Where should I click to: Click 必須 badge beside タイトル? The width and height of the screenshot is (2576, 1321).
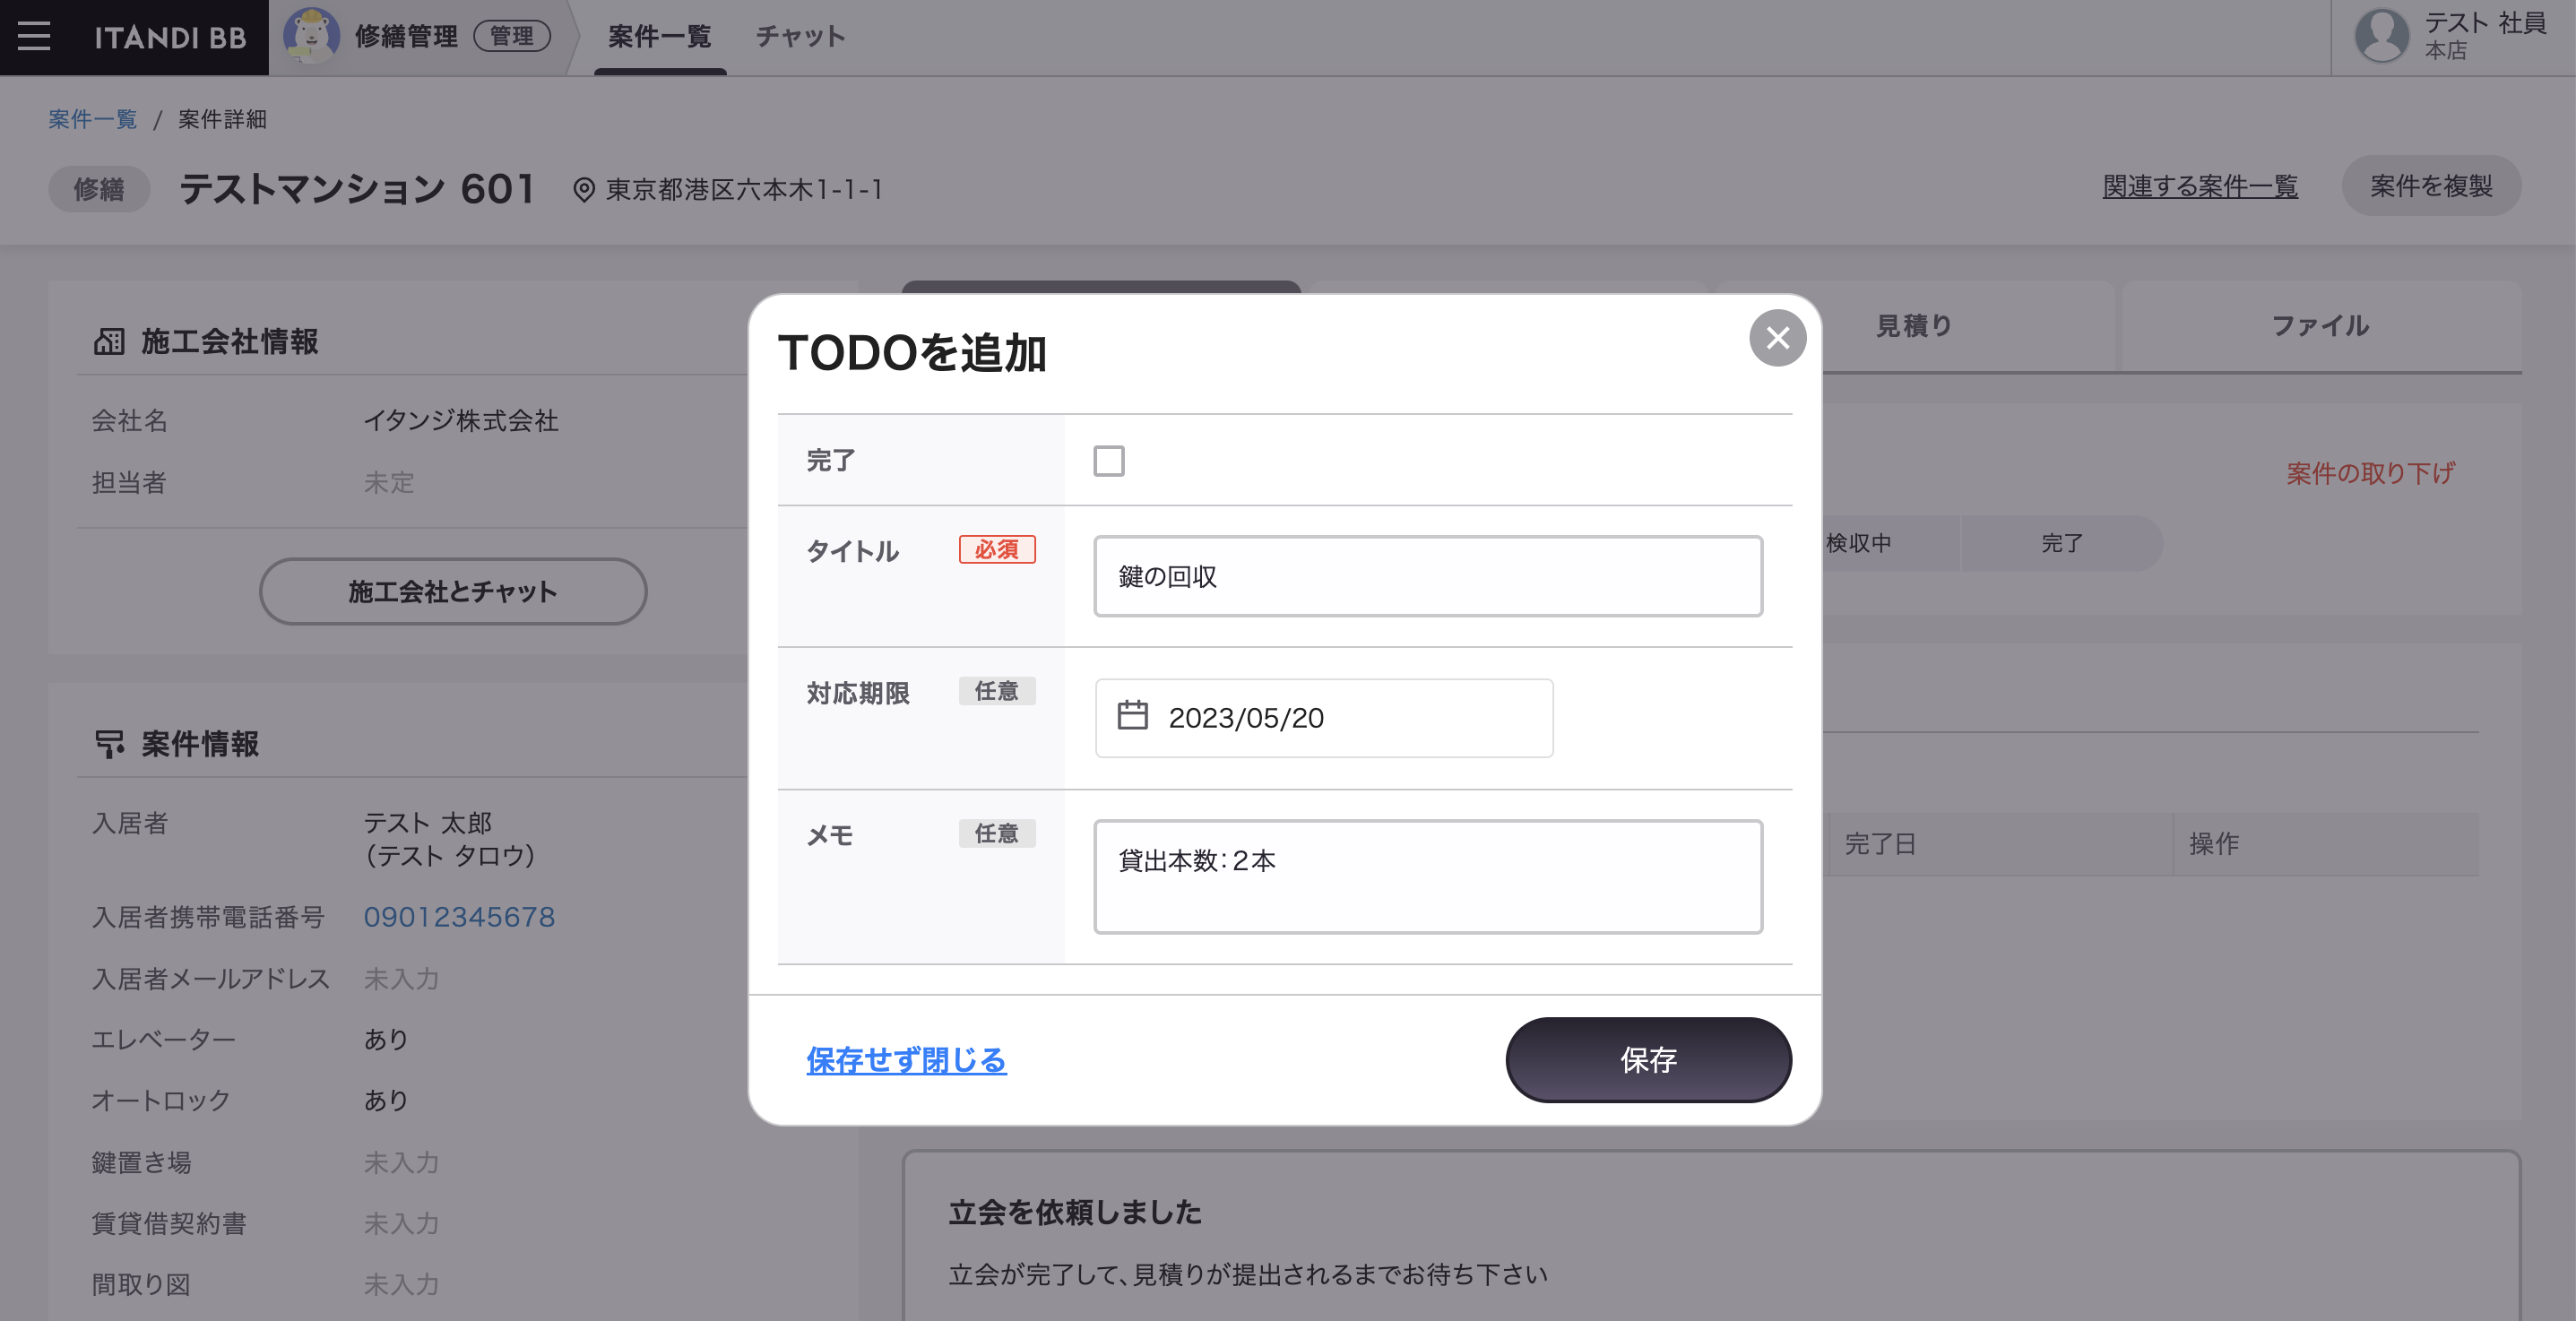996,550
